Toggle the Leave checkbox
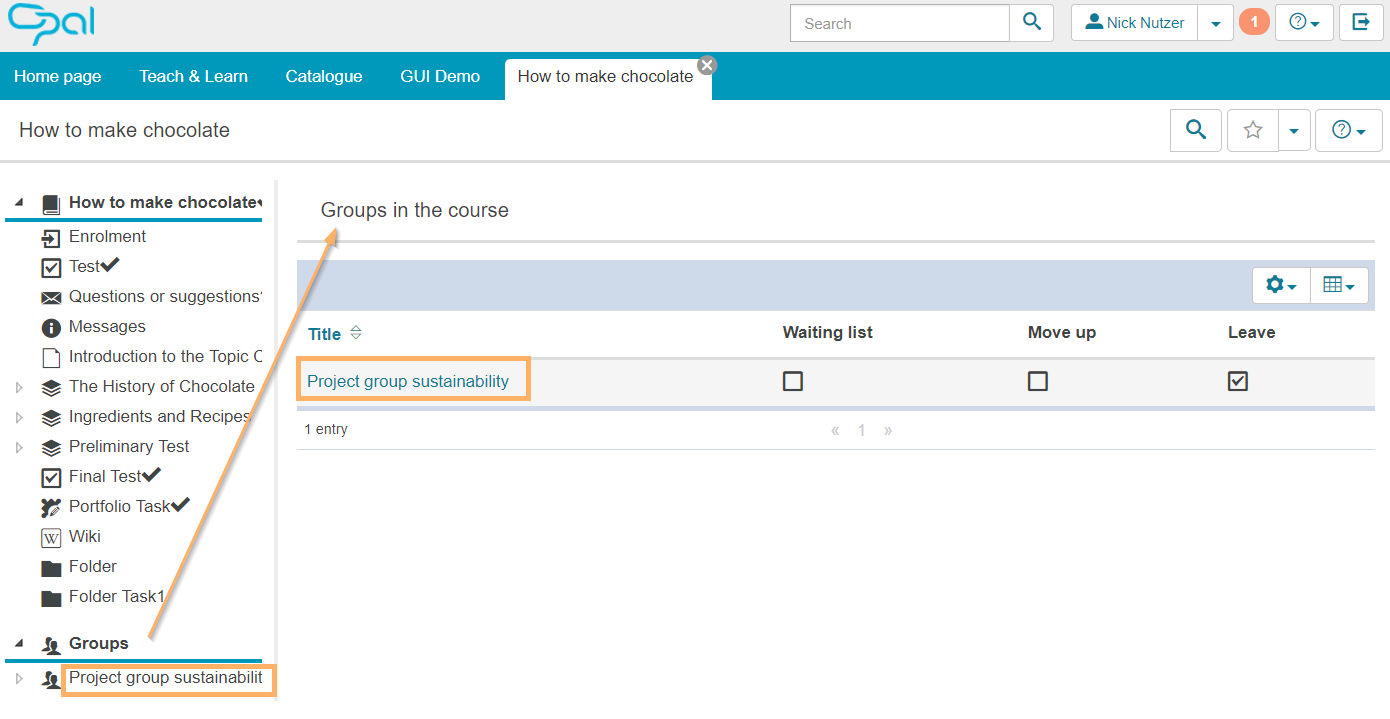 point(1238,381)
